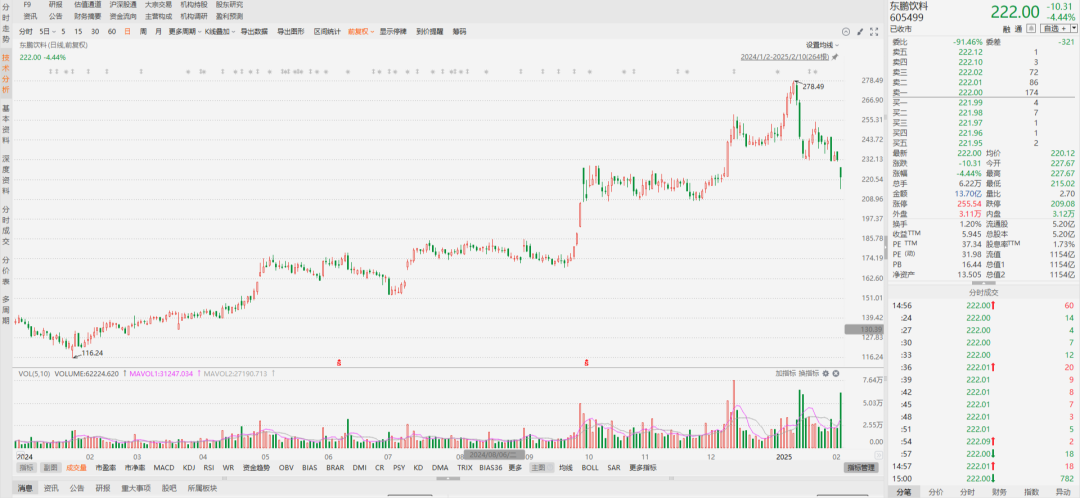This screenshot has height=498, width=1080.
Task: Open 研报 research reports menu
Action: 55,5
